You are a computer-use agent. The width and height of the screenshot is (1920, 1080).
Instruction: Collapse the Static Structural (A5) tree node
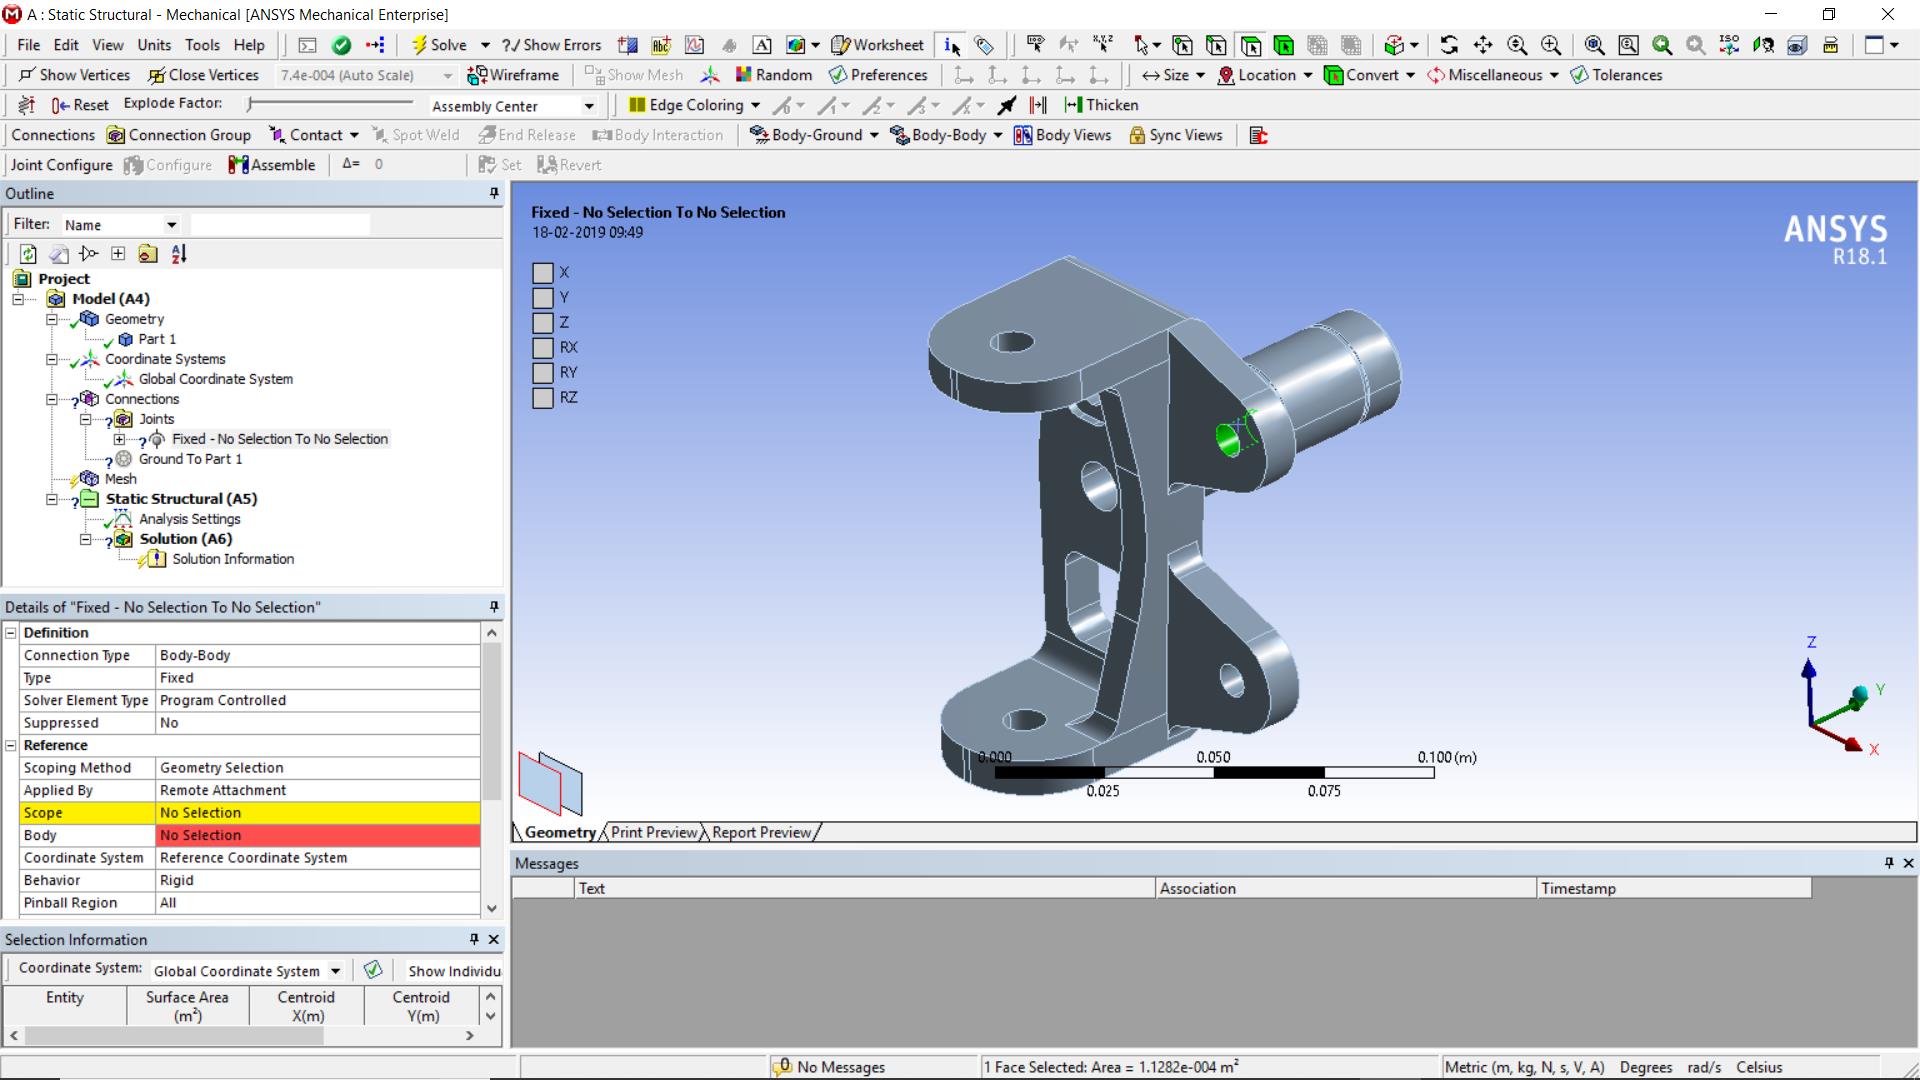[51, 499]
